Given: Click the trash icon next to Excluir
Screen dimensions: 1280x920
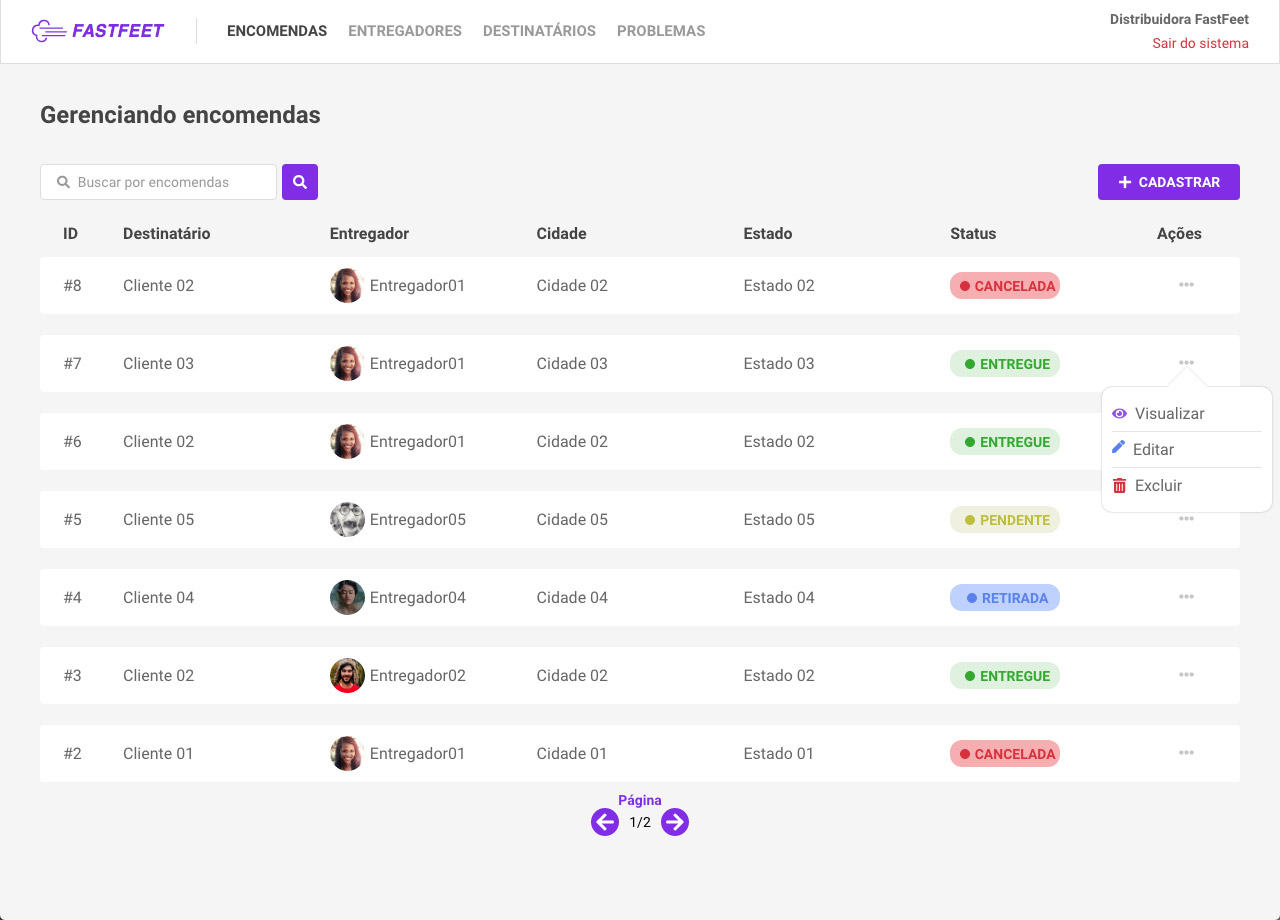Looking at the screenshot, I should [x=1119, y=485].
